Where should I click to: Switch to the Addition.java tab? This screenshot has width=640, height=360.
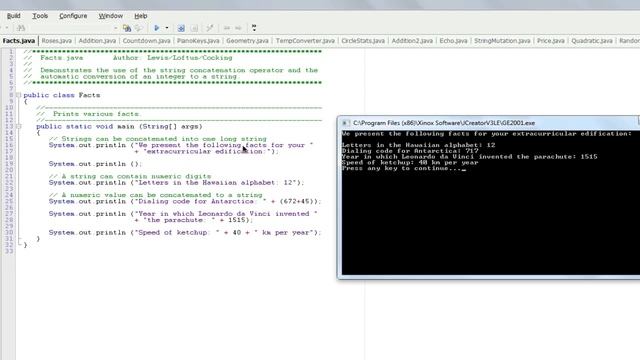click(97, 41)
